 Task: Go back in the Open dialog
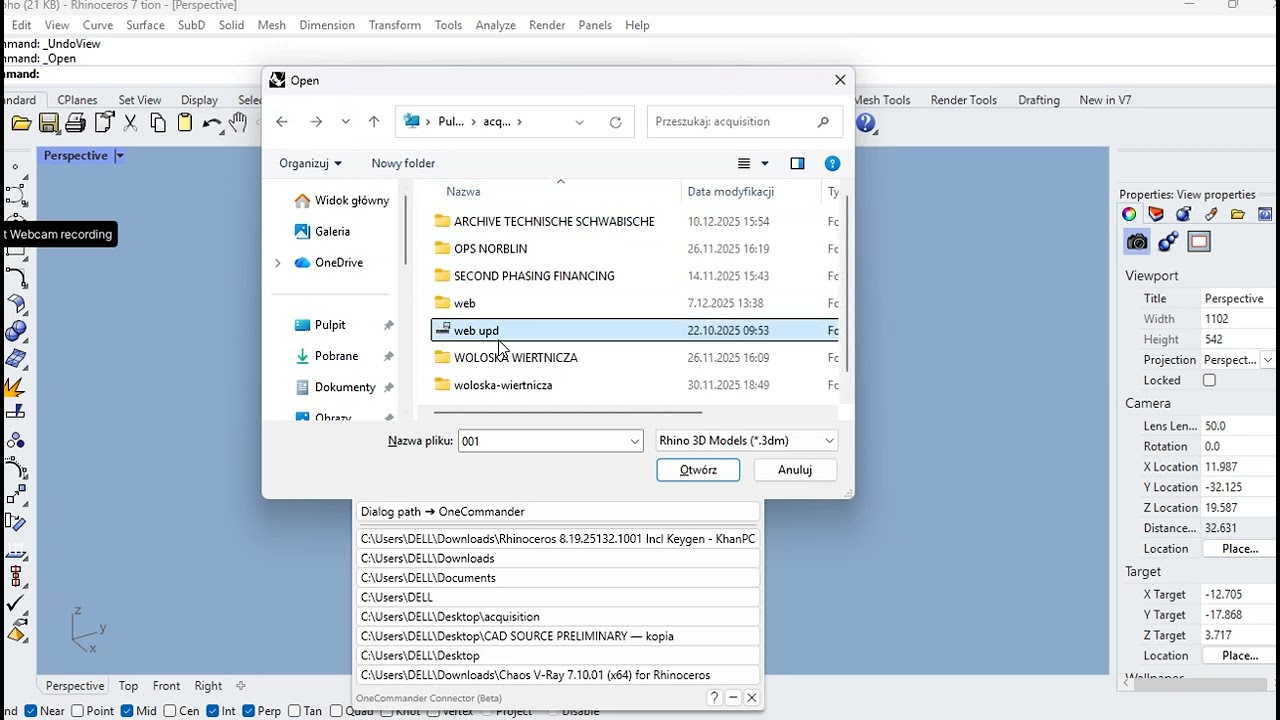click(282, 122)
